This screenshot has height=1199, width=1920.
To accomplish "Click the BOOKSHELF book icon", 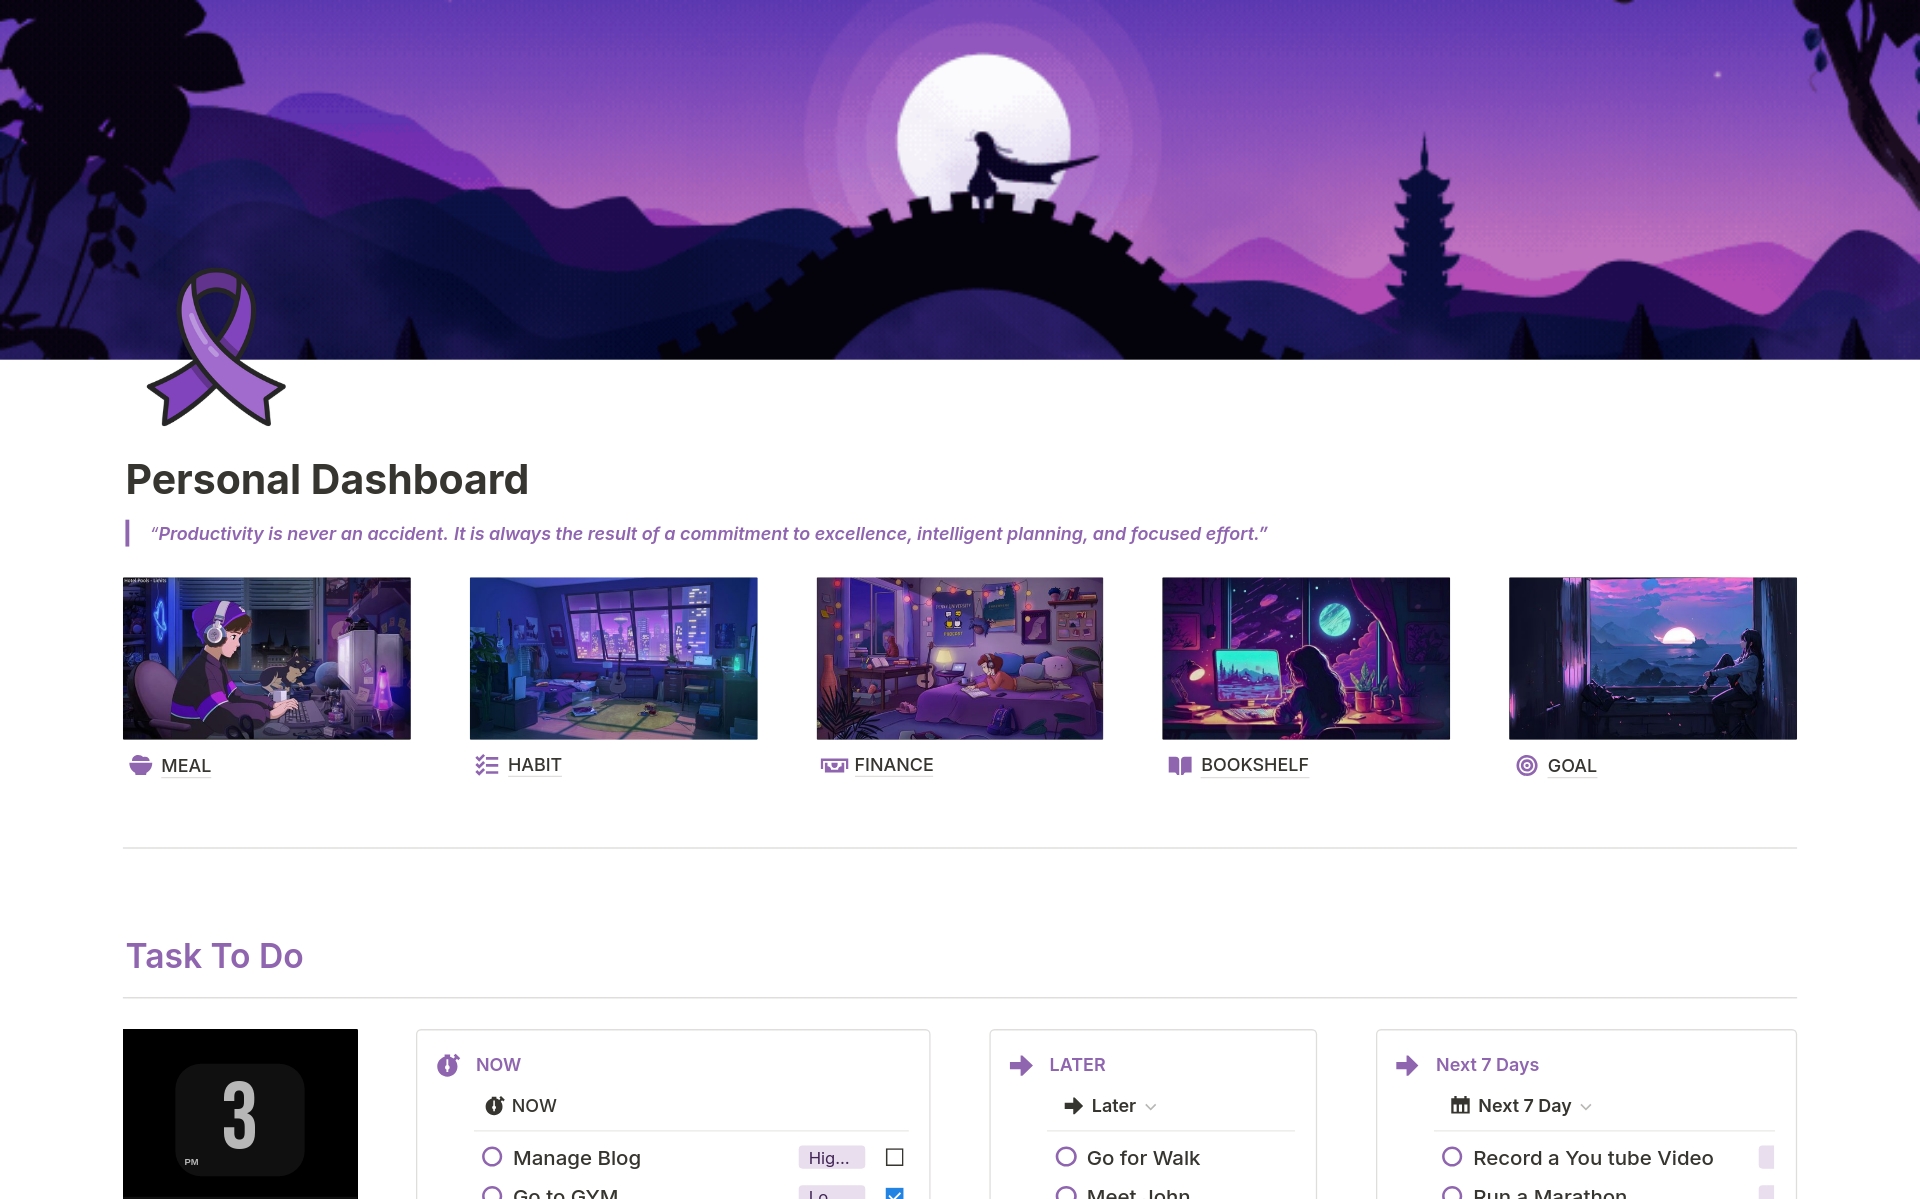I will (1180, 766).
